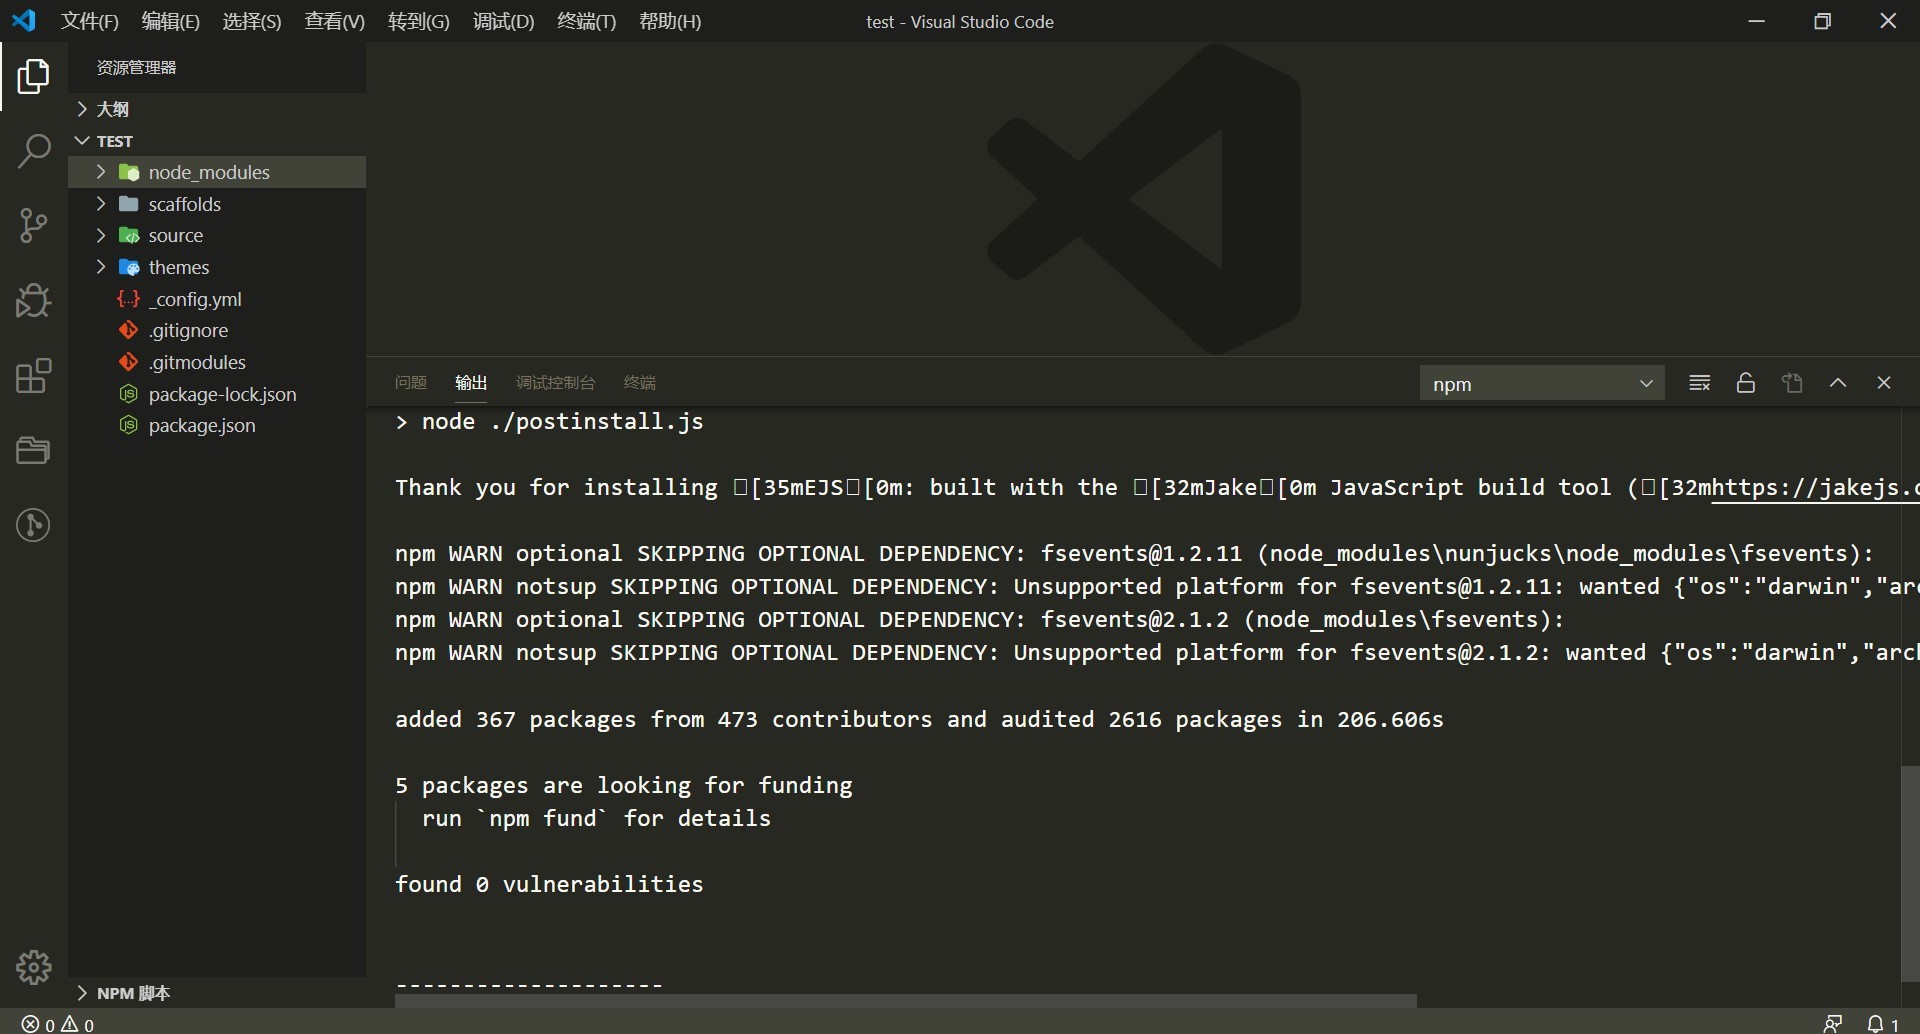Viewport: 1920px width, 1034px height.
Task: Switch to the 输出 panel tab
Action: coord(471,383)
